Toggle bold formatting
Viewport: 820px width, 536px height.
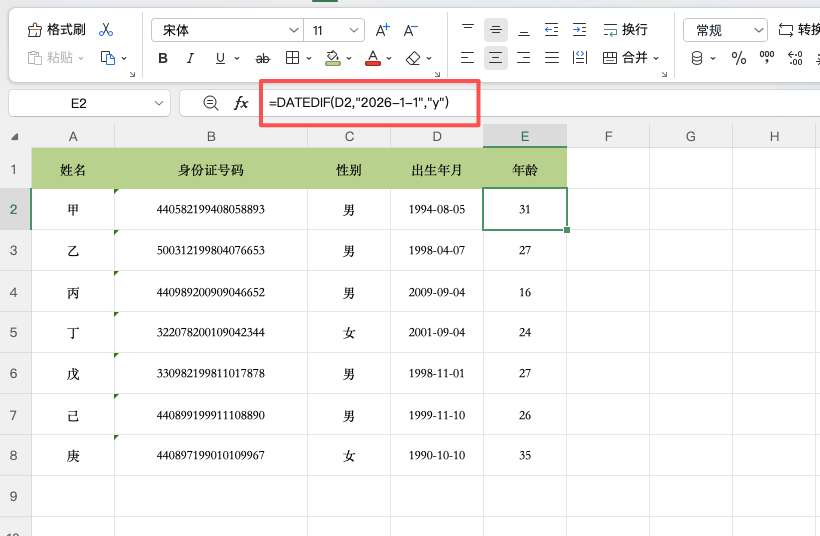pos(163,58)
